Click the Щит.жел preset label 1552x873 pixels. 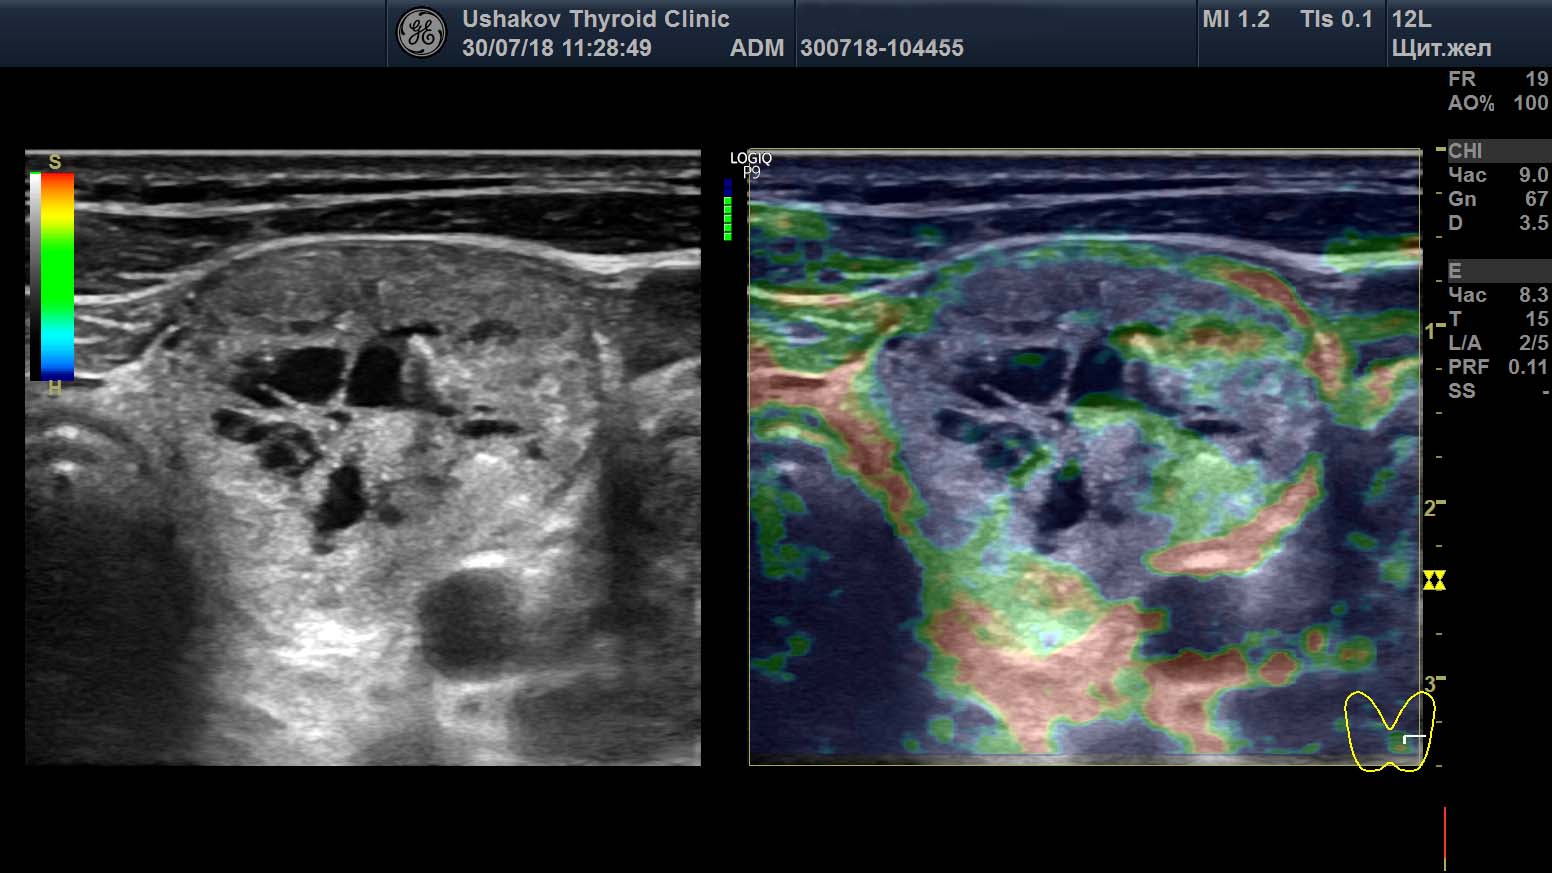pos(1441,48)
